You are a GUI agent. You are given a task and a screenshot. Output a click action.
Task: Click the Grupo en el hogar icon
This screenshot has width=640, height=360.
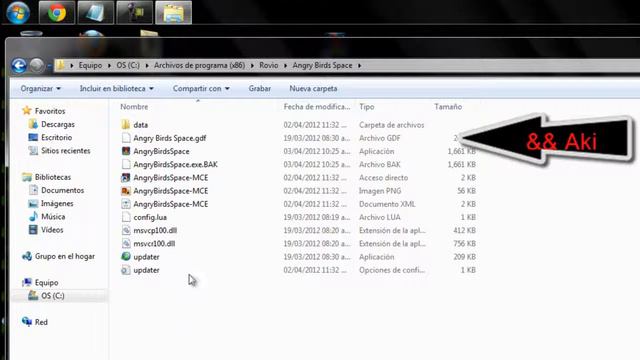tap(27, 256)
